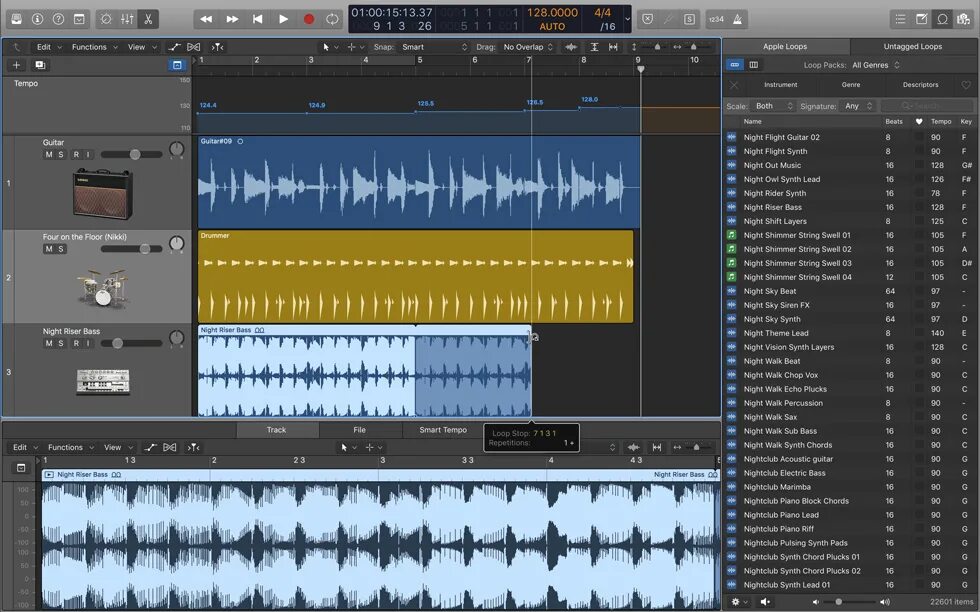Open the Library panel icon
Image resolution: width=980 pixels, height=612 pixels.
[x=15, y=19]
